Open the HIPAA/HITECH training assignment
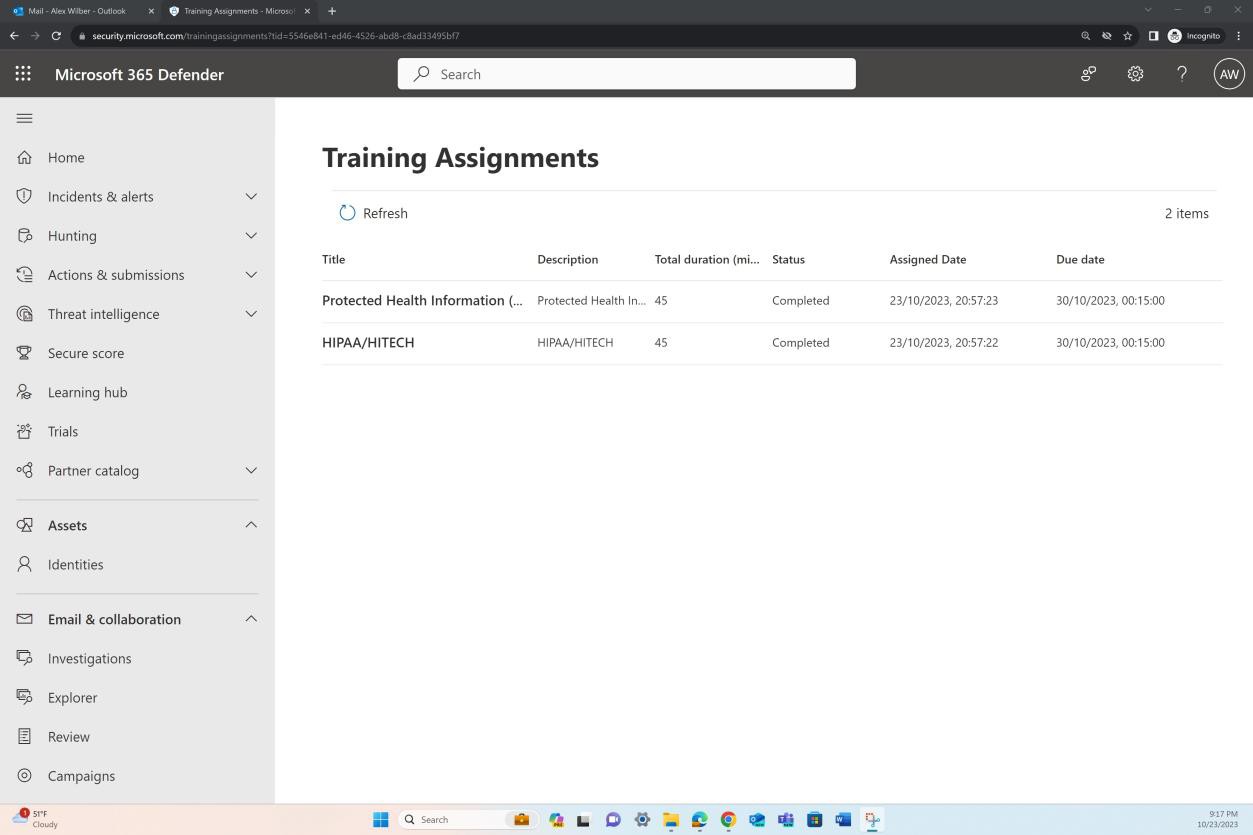Screen dimensions: 1253x835 coord(368,342)
